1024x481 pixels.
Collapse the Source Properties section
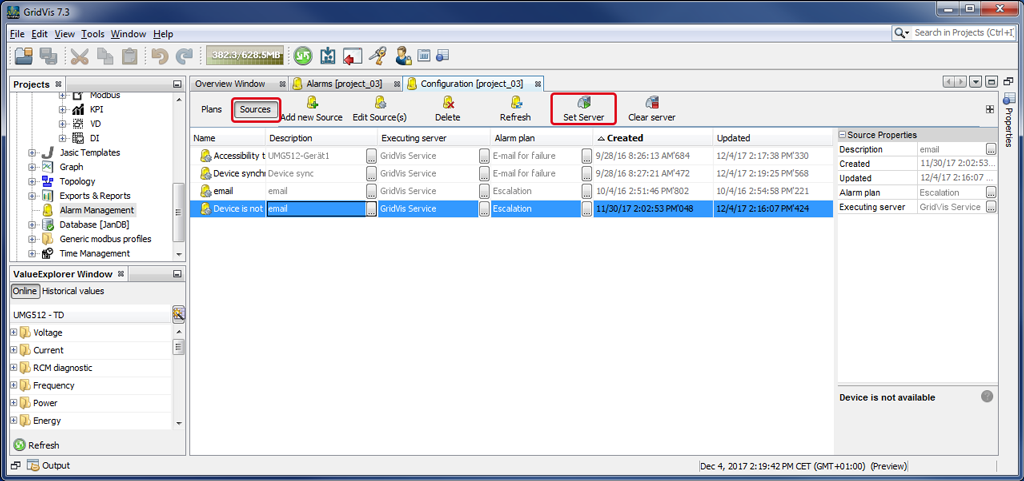(842, 135)
